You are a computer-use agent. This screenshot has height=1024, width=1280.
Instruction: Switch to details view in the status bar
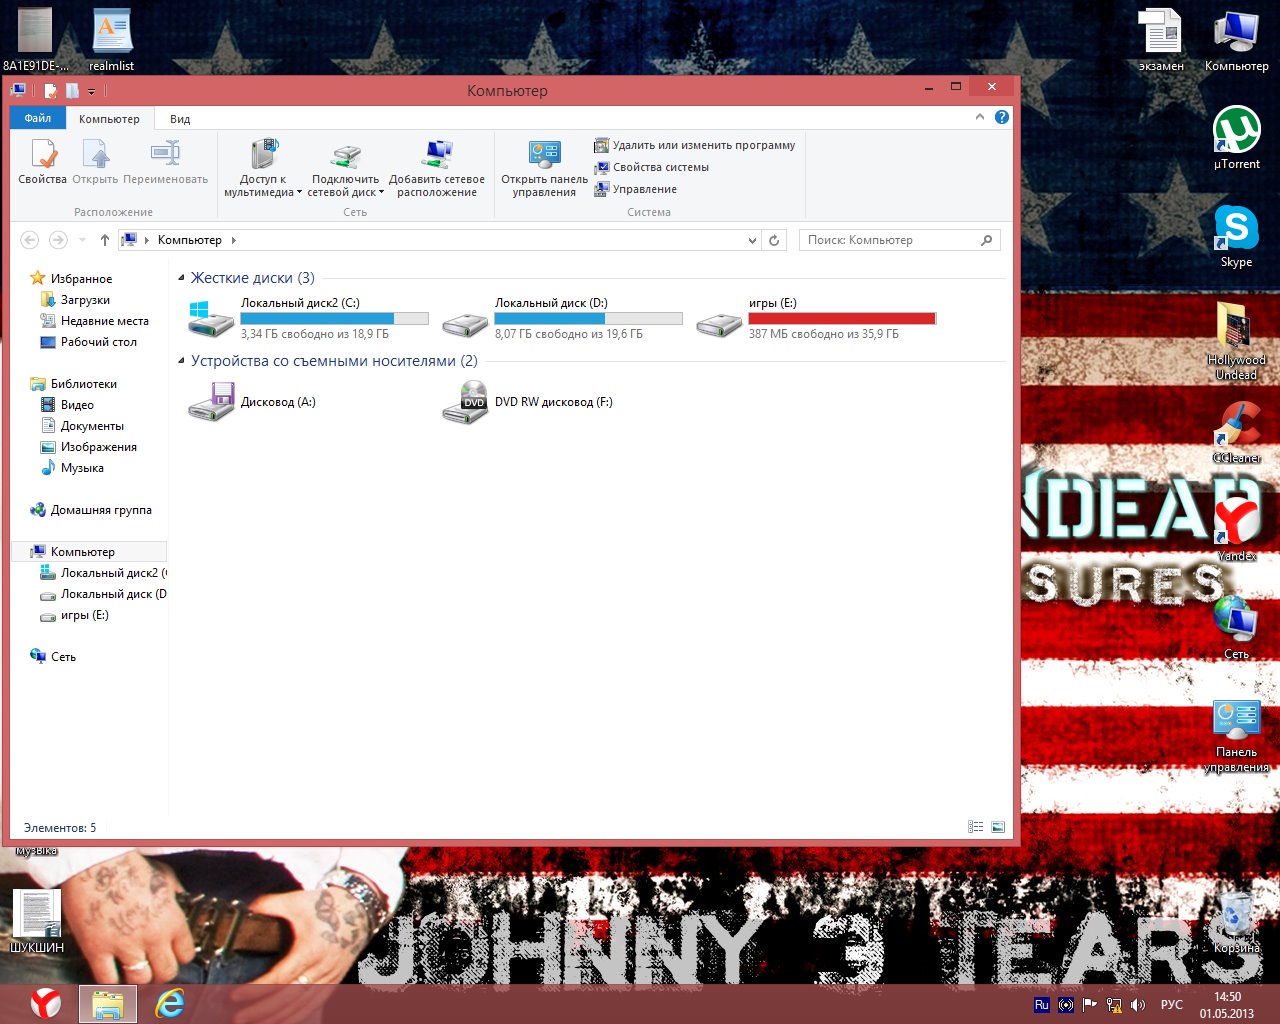click(976, 827)
